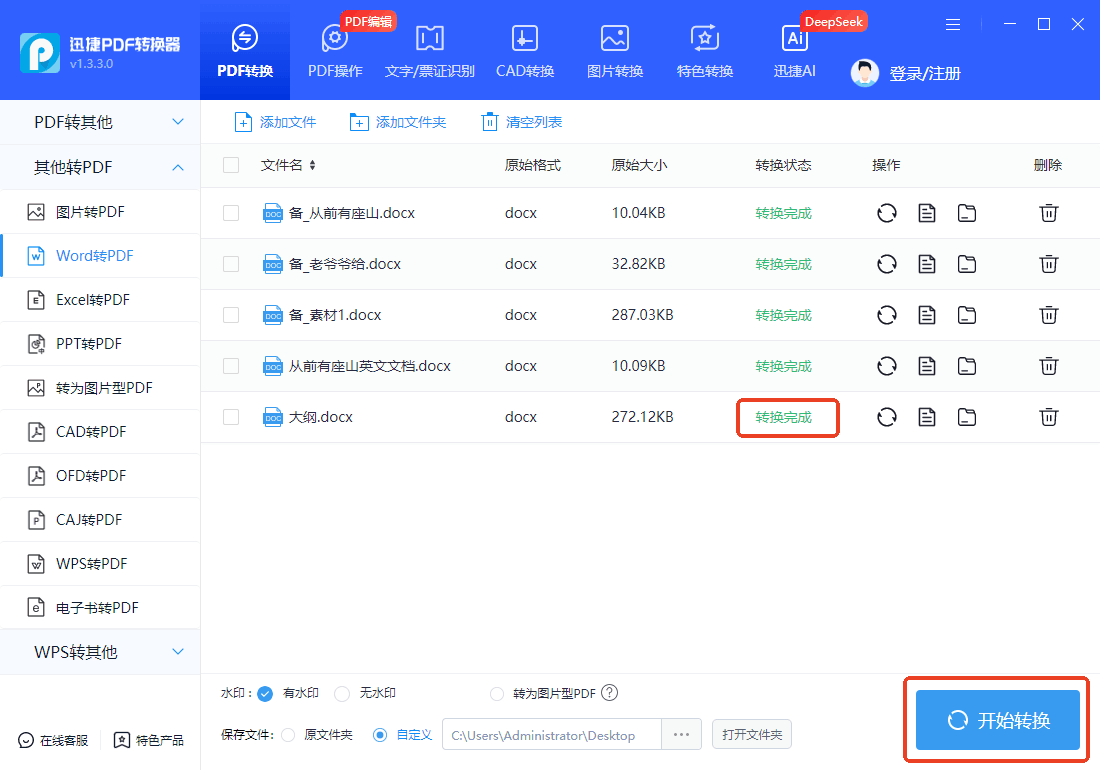Select the 无水印 watermark option
The height and width of the screenshot is (770, 1100).
(340, 693)
